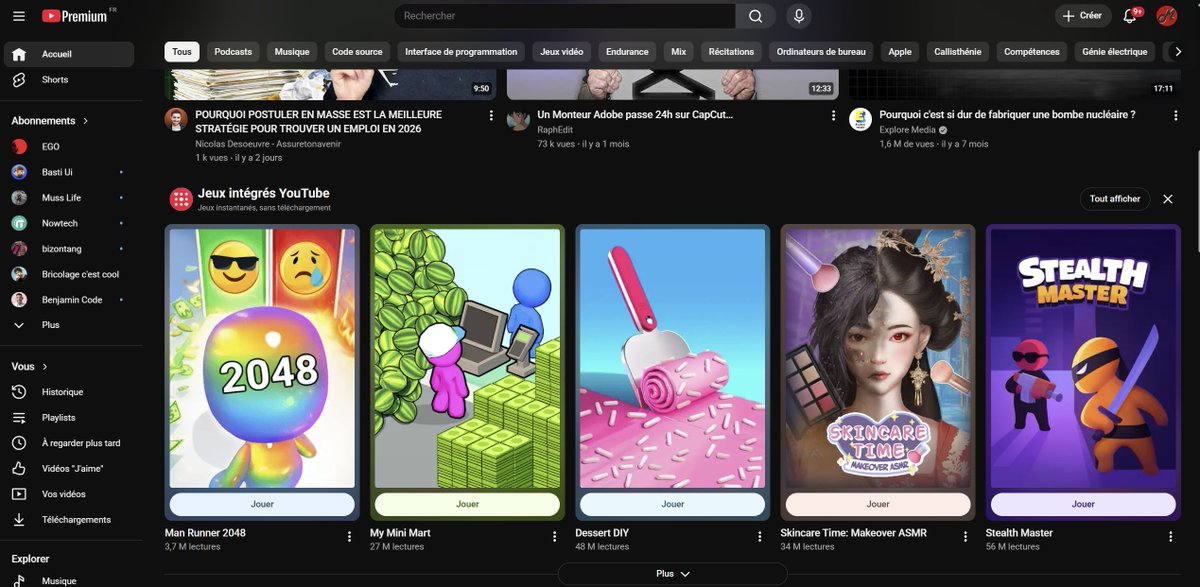Open Téléchargements in sidebar
Viewport: 1200px width, 587px height.
point(68,520)
